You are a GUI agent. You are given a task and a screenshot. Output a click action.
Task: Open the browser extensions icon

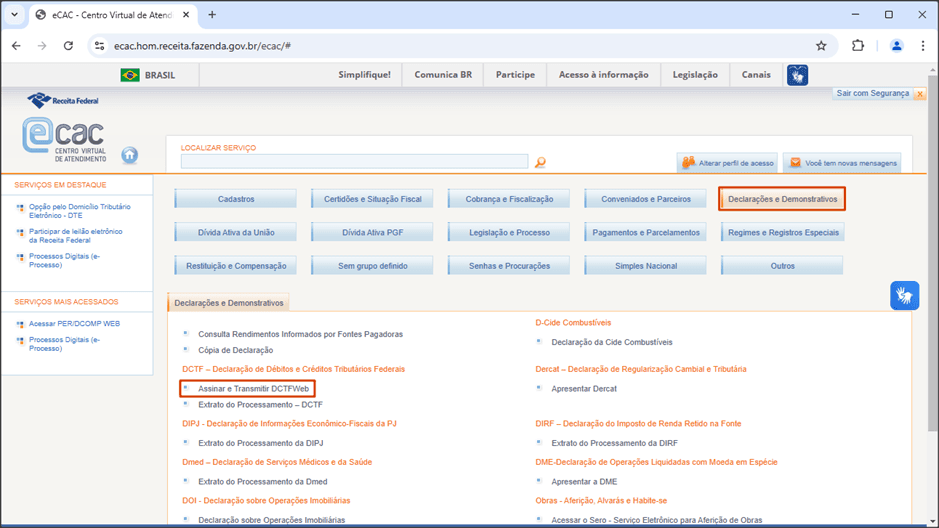coord(858,46)
